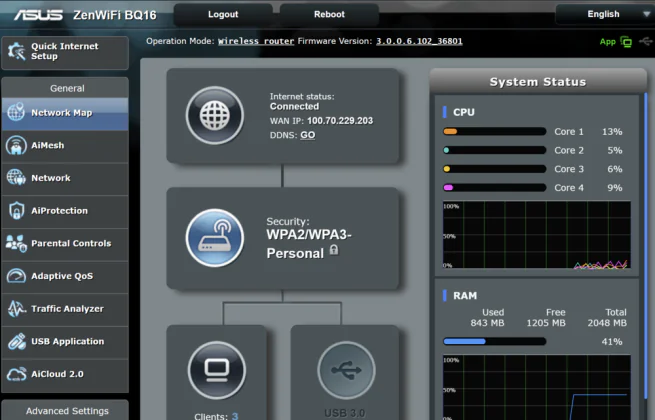Click the Core 3 6% reading

click(x=615, y=169)
